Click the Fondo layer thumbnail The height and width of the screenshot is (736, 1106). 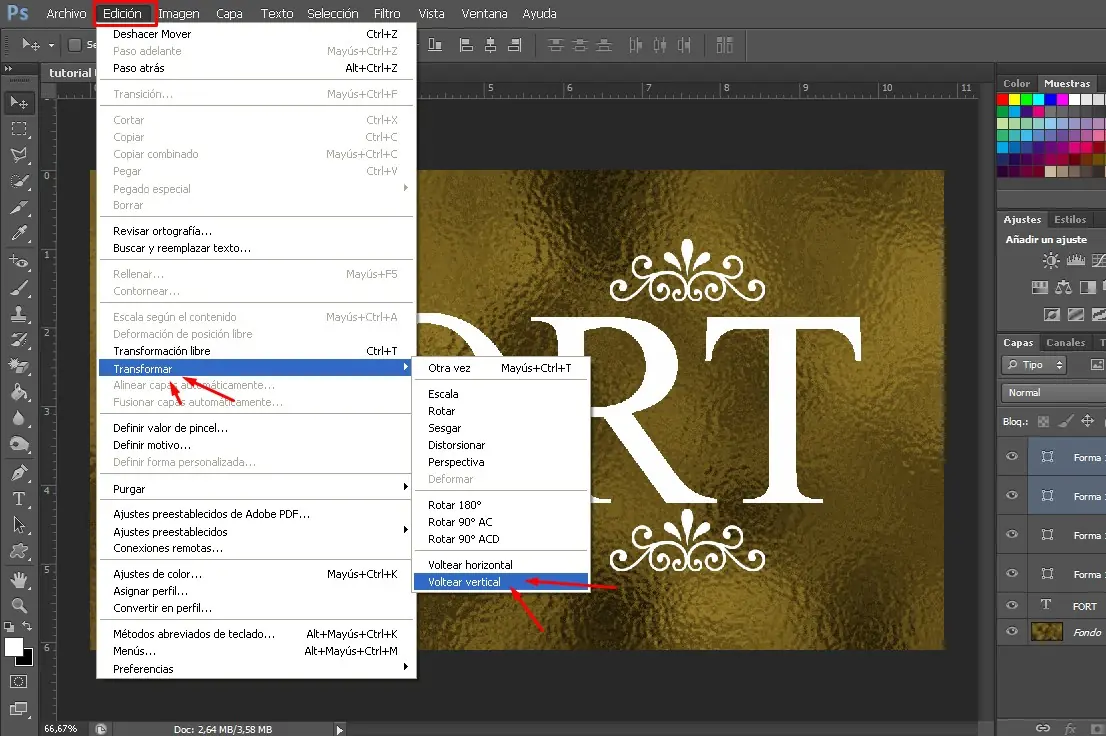(1047, 632)
